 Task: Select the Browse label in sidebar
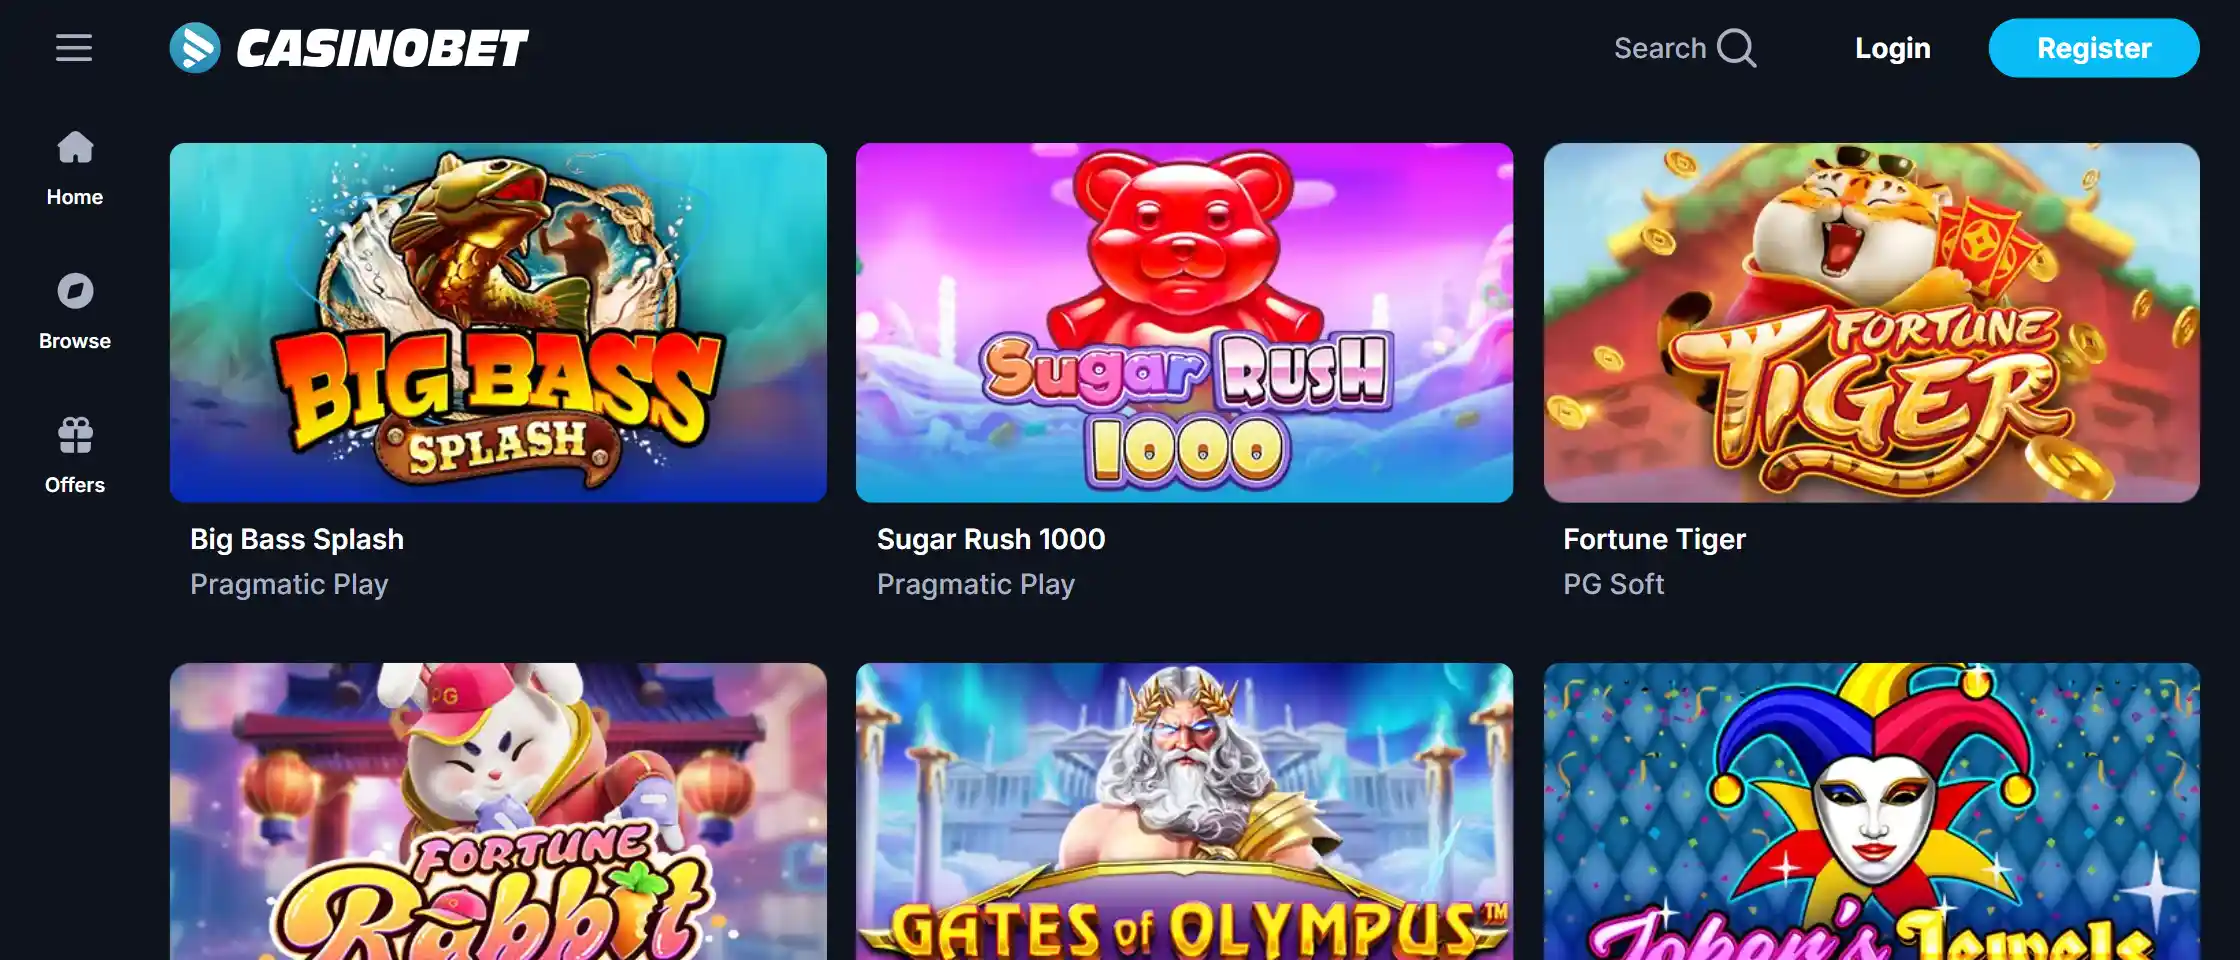coord(75,341)
